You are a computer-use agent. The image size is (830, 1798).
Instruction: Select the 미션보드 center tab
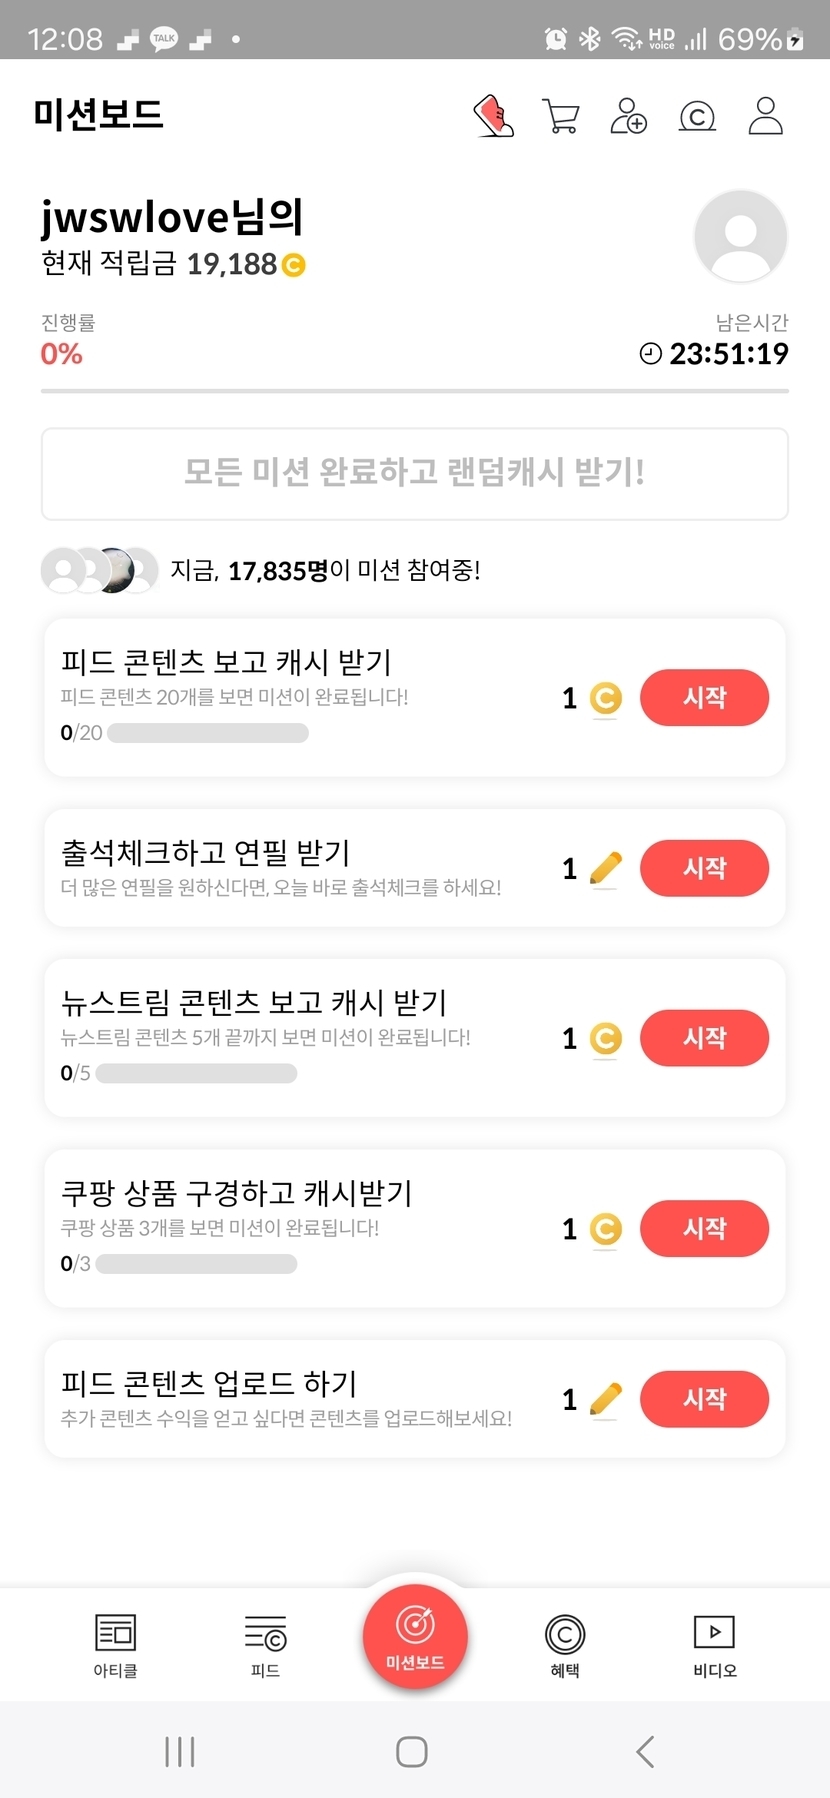(415, 1637)
